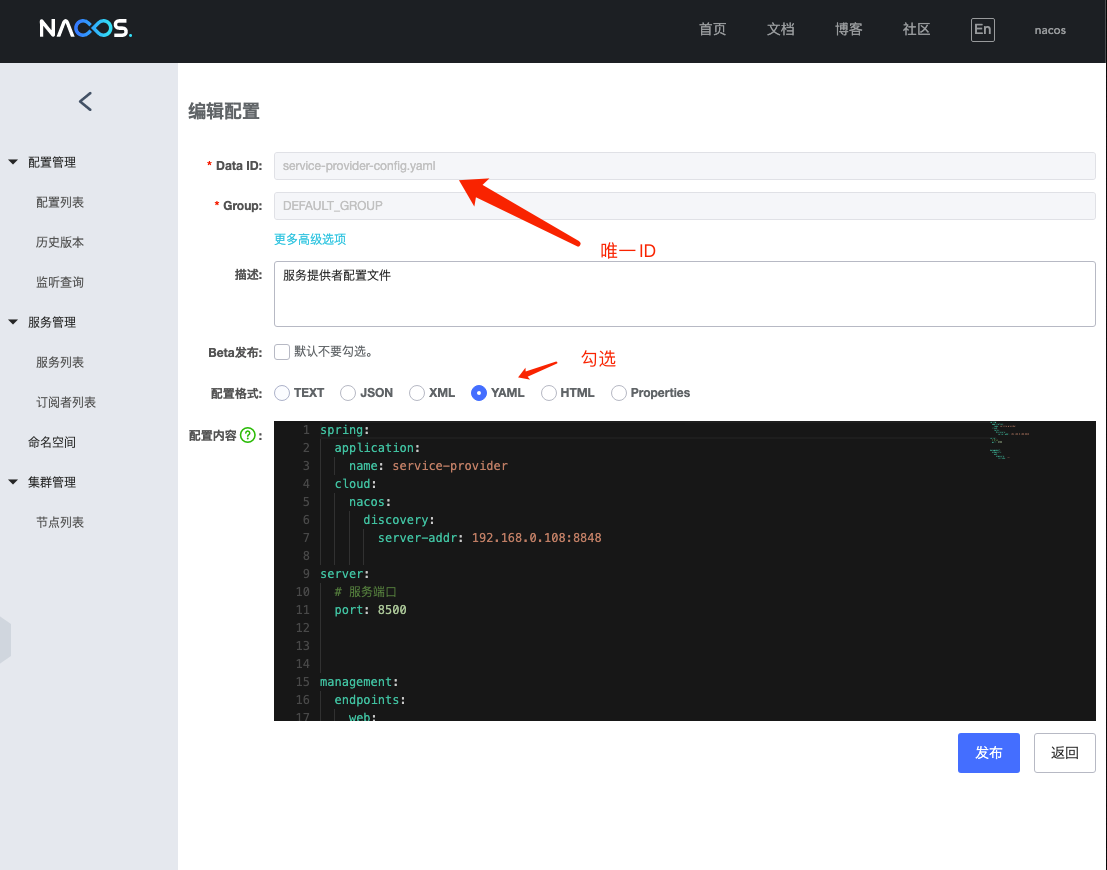Click 'server:' line 9 in editor

[x=345, y=574]
